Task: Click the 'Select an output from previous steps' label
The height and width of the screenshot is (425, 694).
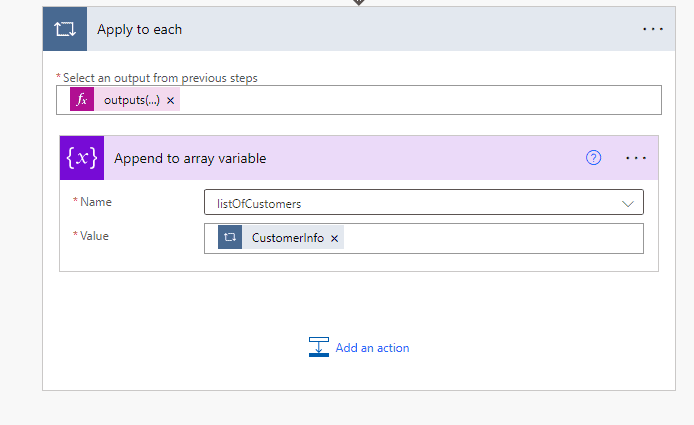Action: (160, 78)
